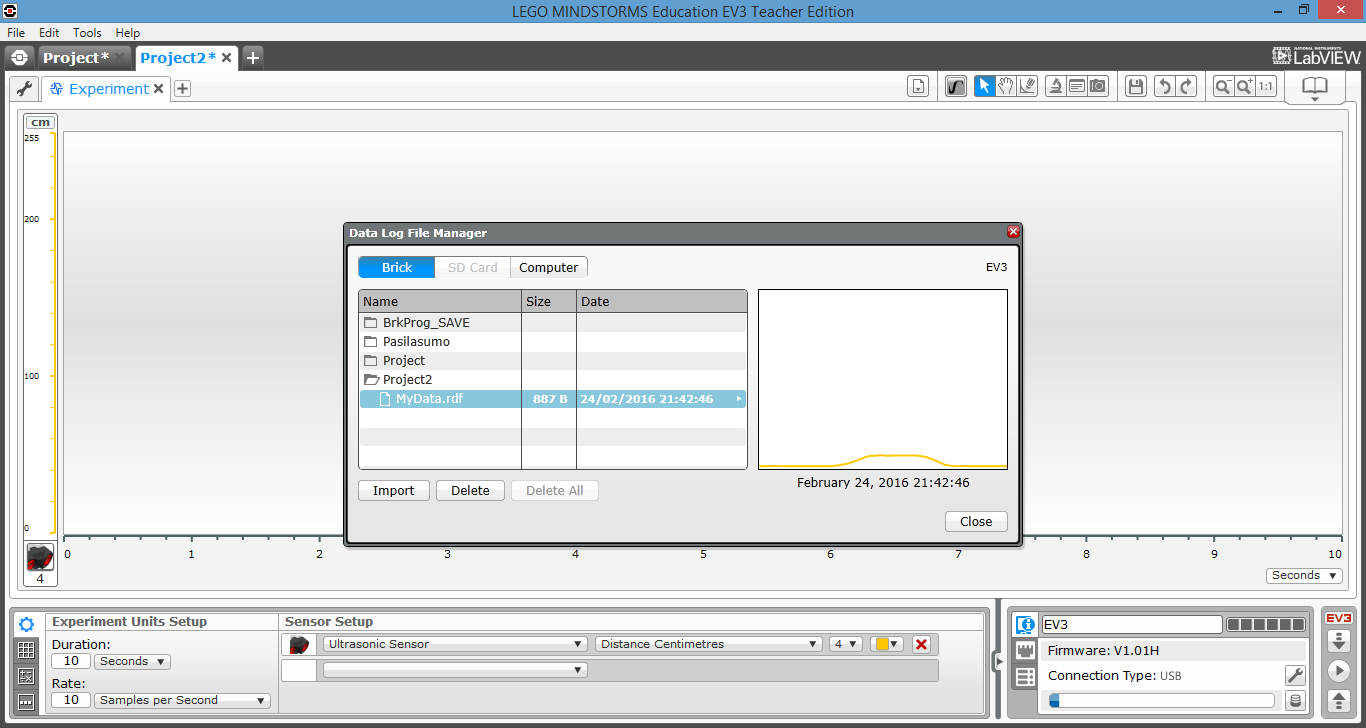Download the experiment to the brick
Image resolution: width=1366 pixels, height=728 pixels.
(1338, 640)
